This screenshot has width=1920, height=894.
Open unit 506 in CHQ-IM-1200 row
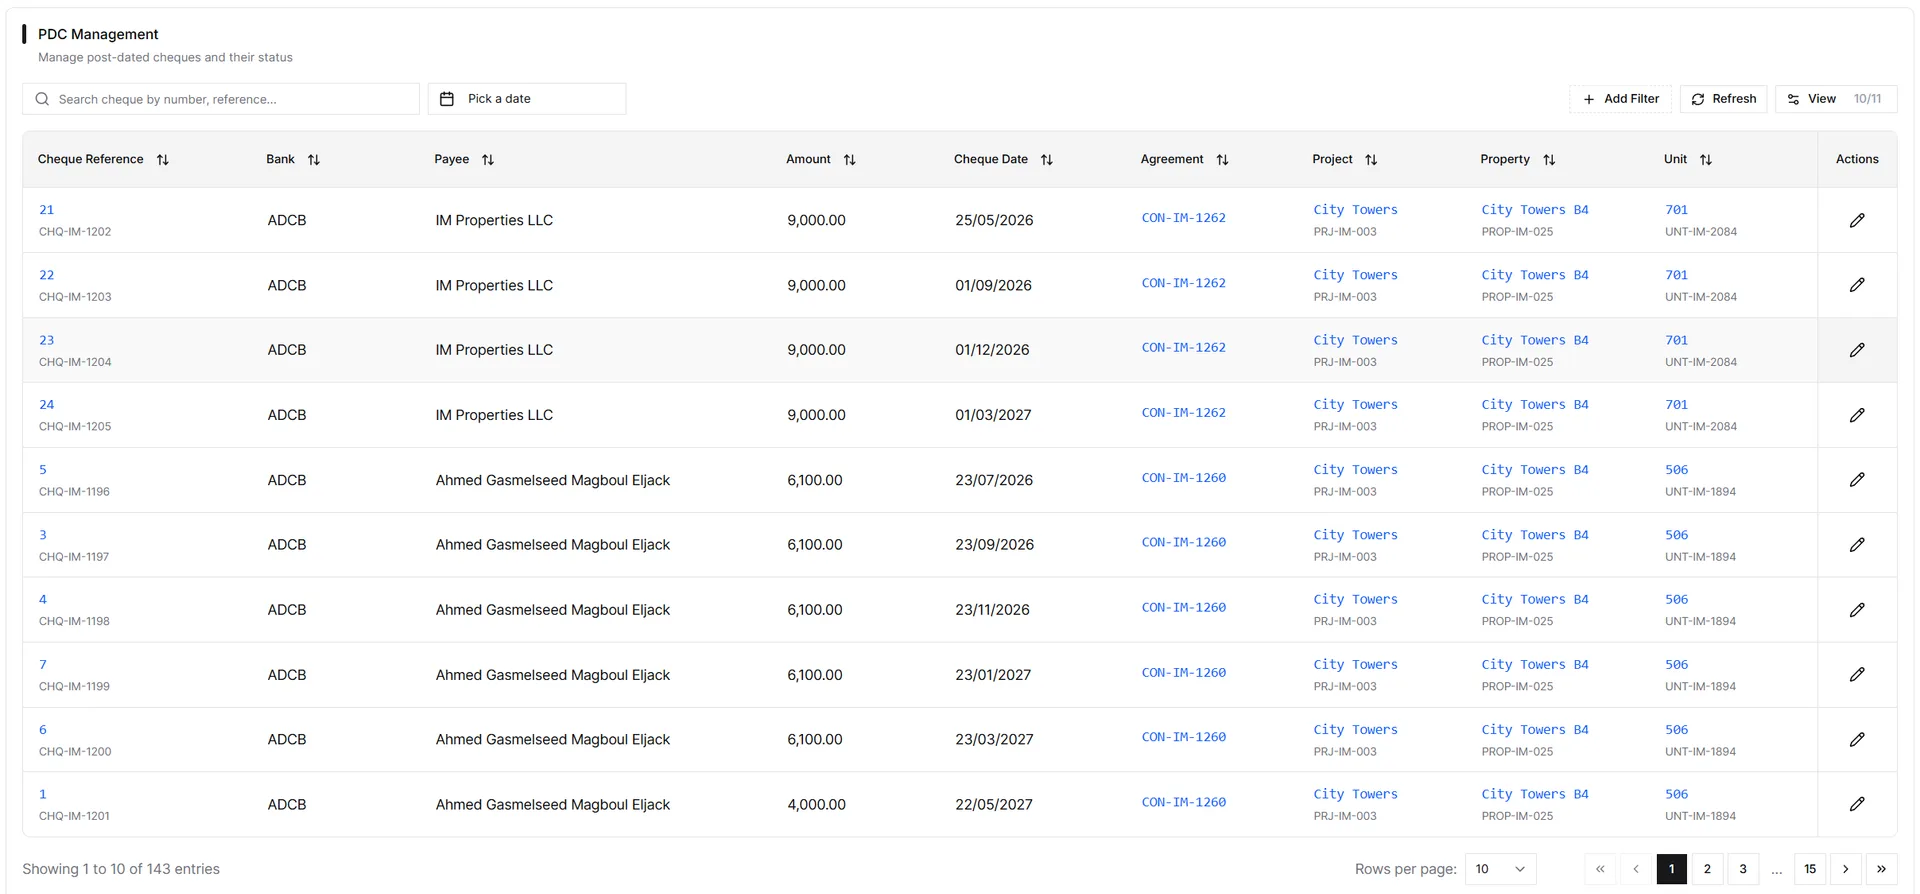(x=1676, y=730)
